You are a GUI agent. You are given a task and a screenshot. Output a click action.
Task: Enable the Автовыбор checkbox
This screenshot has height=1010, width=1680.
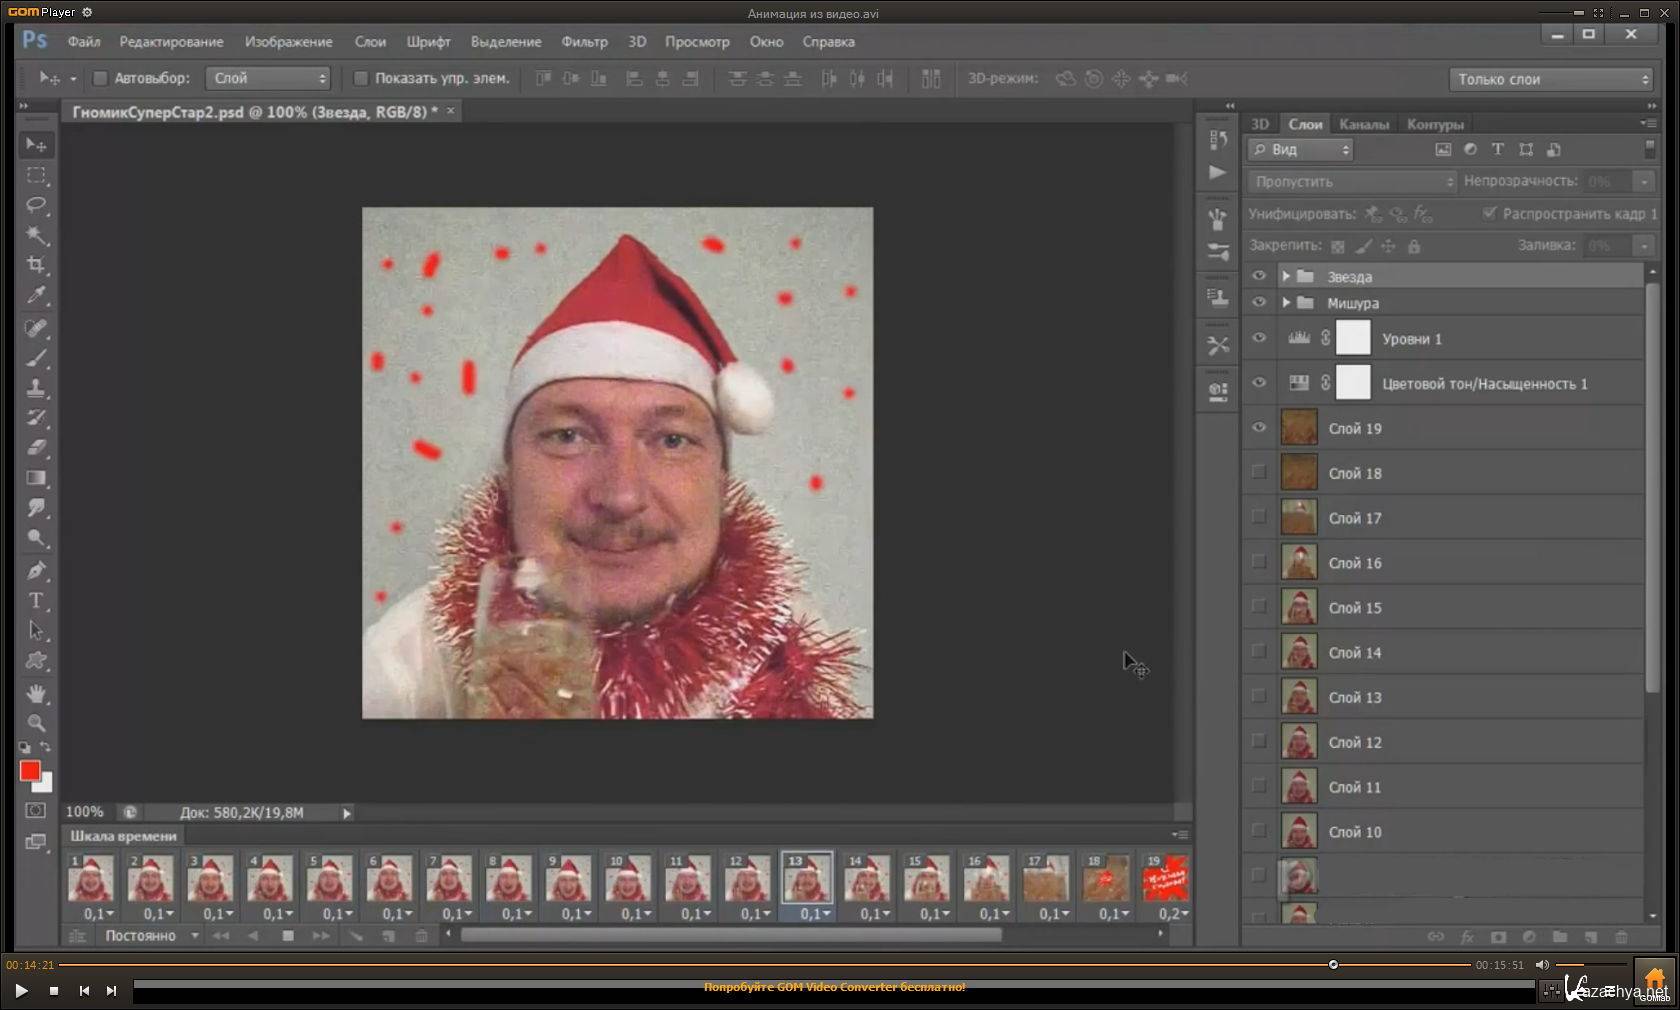click(100, 78)
